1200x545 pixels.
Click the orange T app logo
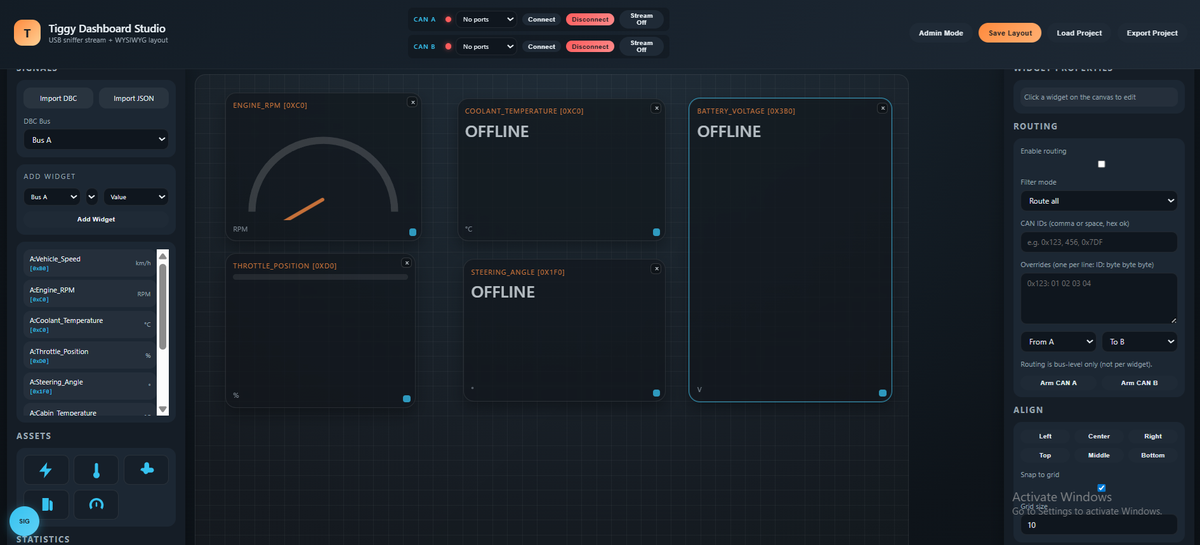click(27, 32)
